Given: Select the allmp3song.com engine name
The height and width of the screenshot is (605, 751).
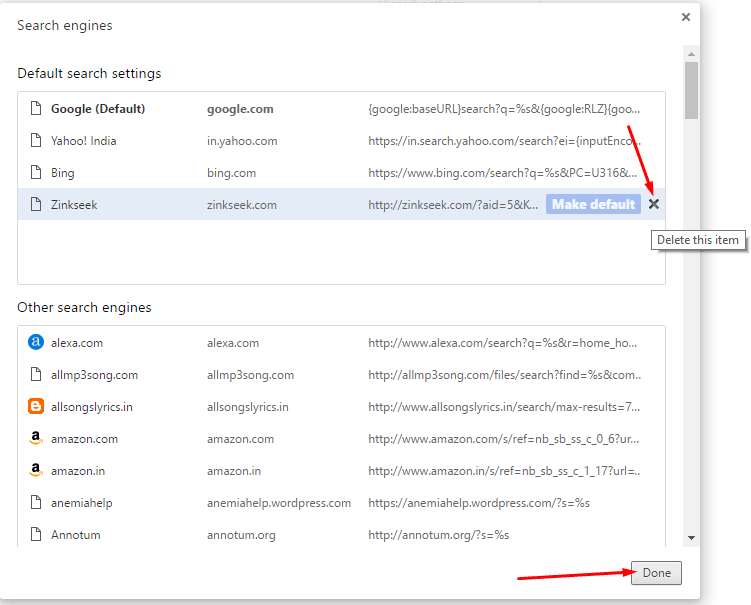Looking at the screenshot, I should (94, 375).
